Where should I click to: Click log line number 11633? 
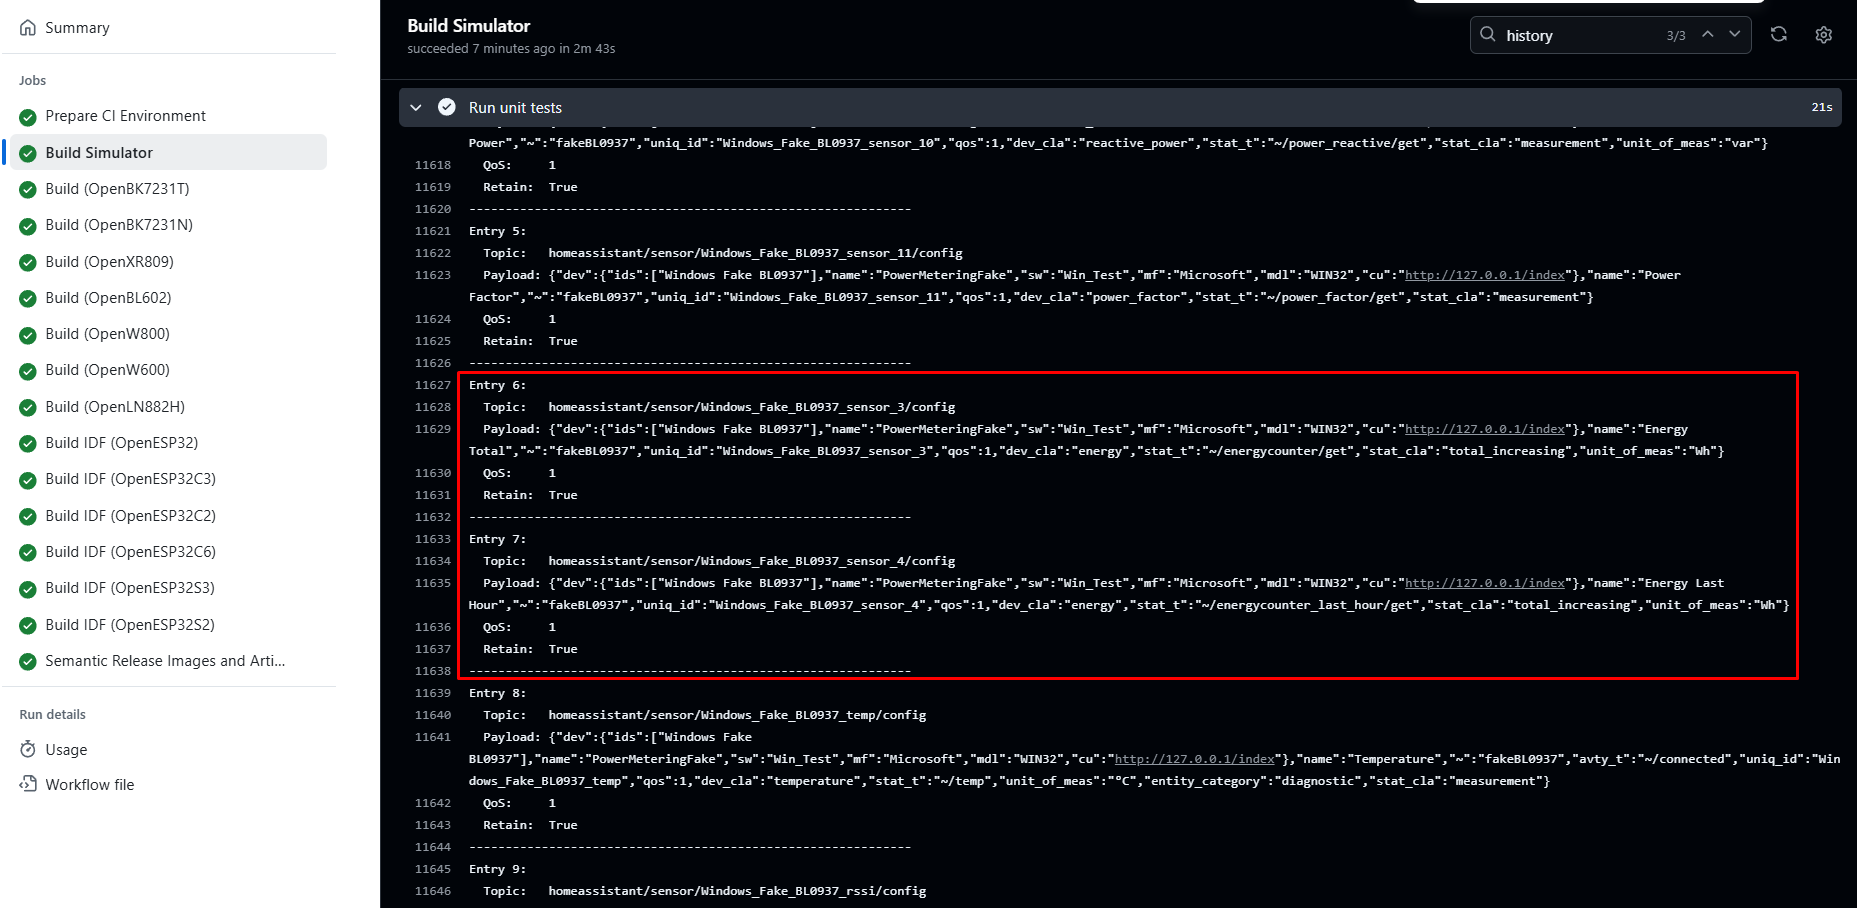point(433,539)
